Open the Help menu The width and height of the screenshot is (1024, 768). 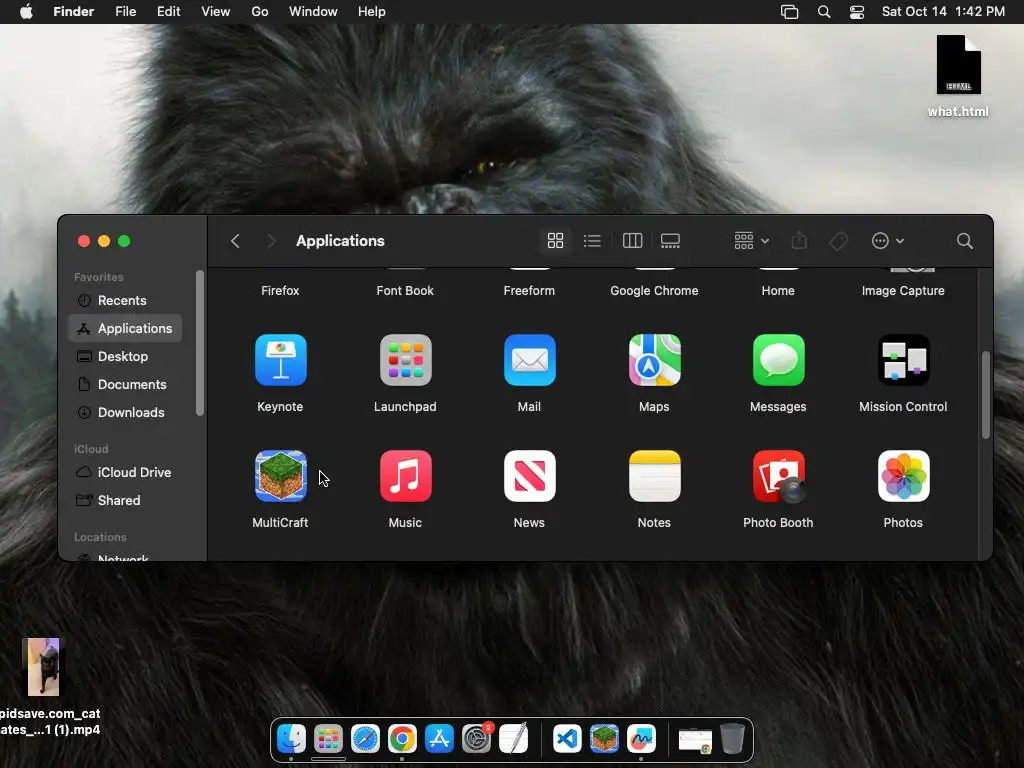click(x=372, y=12)
